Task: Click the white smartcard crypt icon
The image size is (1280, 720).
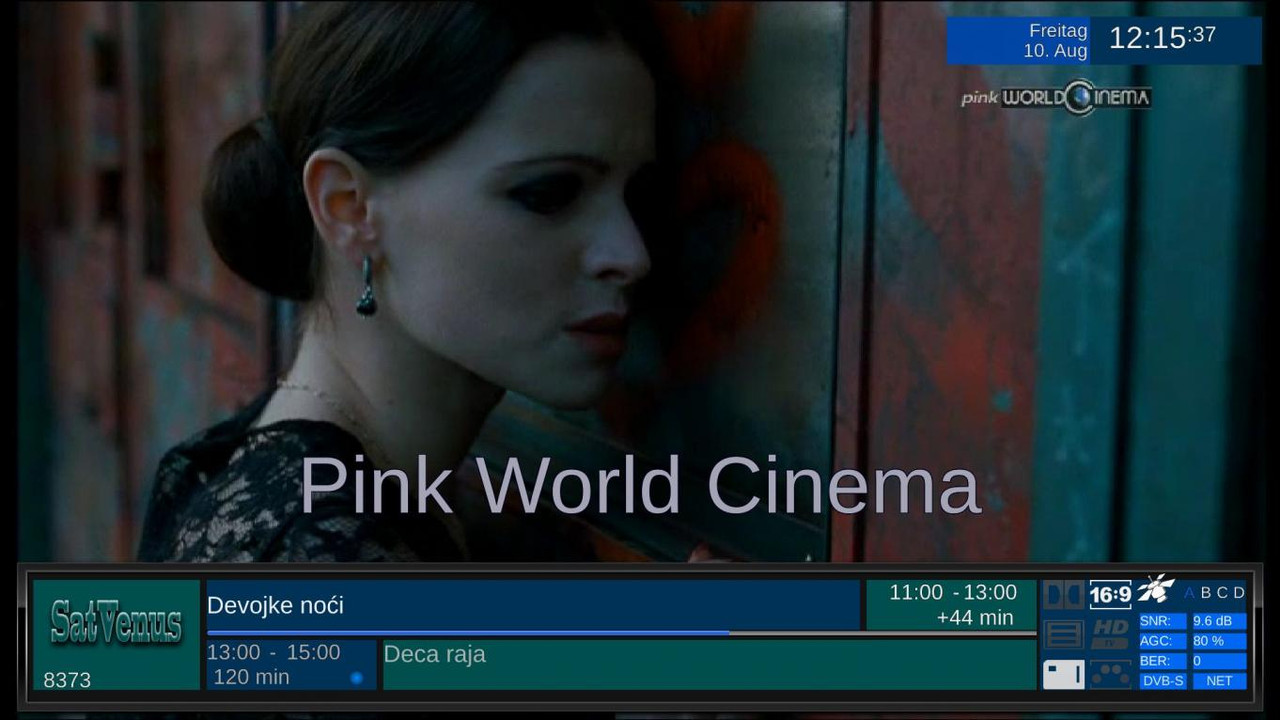Action: (x=1063, y=675)
